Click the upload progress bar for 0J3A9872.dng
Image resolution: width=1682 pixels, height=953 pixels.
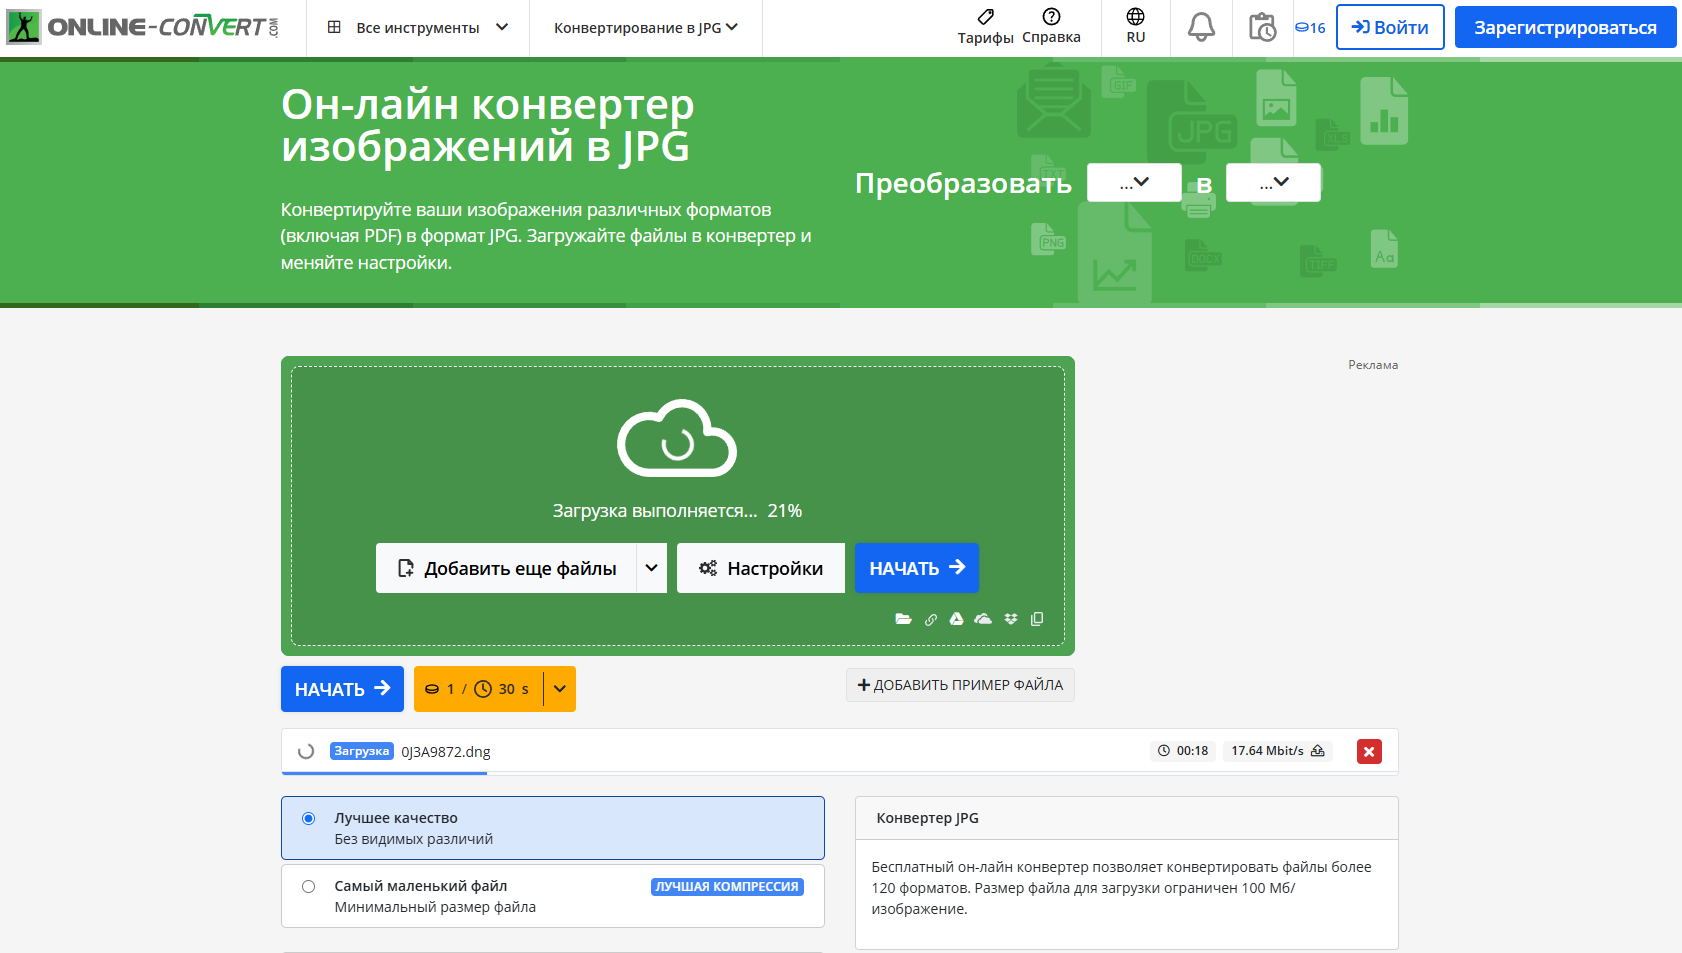click(839, 773)
